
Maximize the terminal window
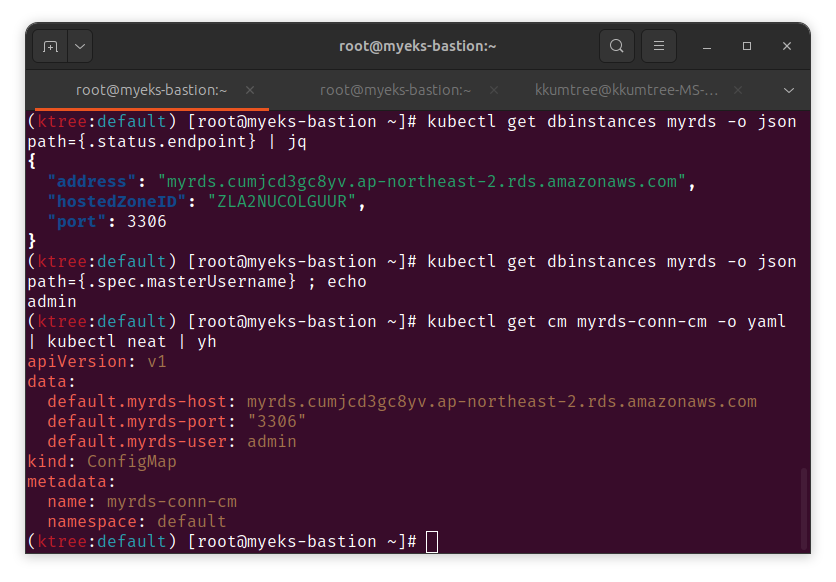click(747, 46)
